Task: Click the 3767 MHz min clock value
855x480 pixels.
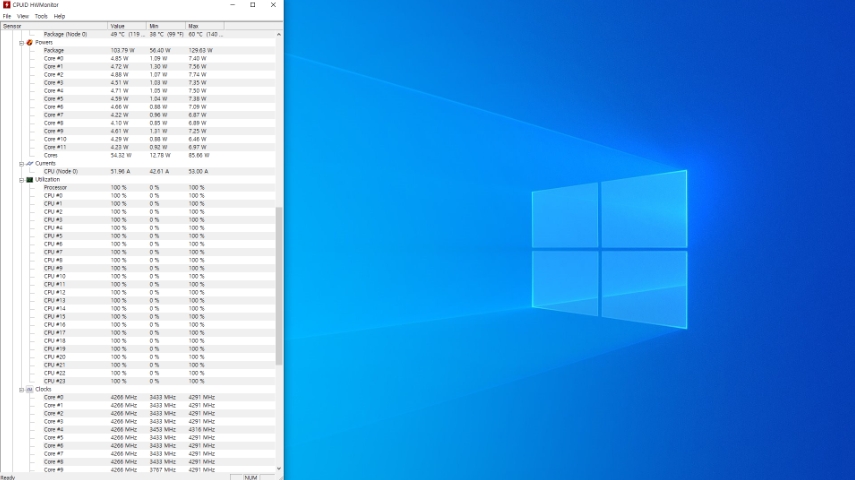Action: click(x=162, y=470)
